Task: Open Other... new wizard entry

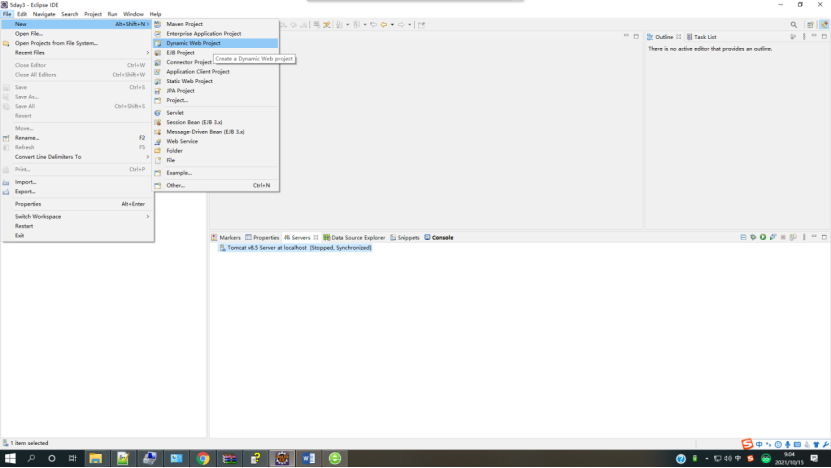Action: pos(215,186)
